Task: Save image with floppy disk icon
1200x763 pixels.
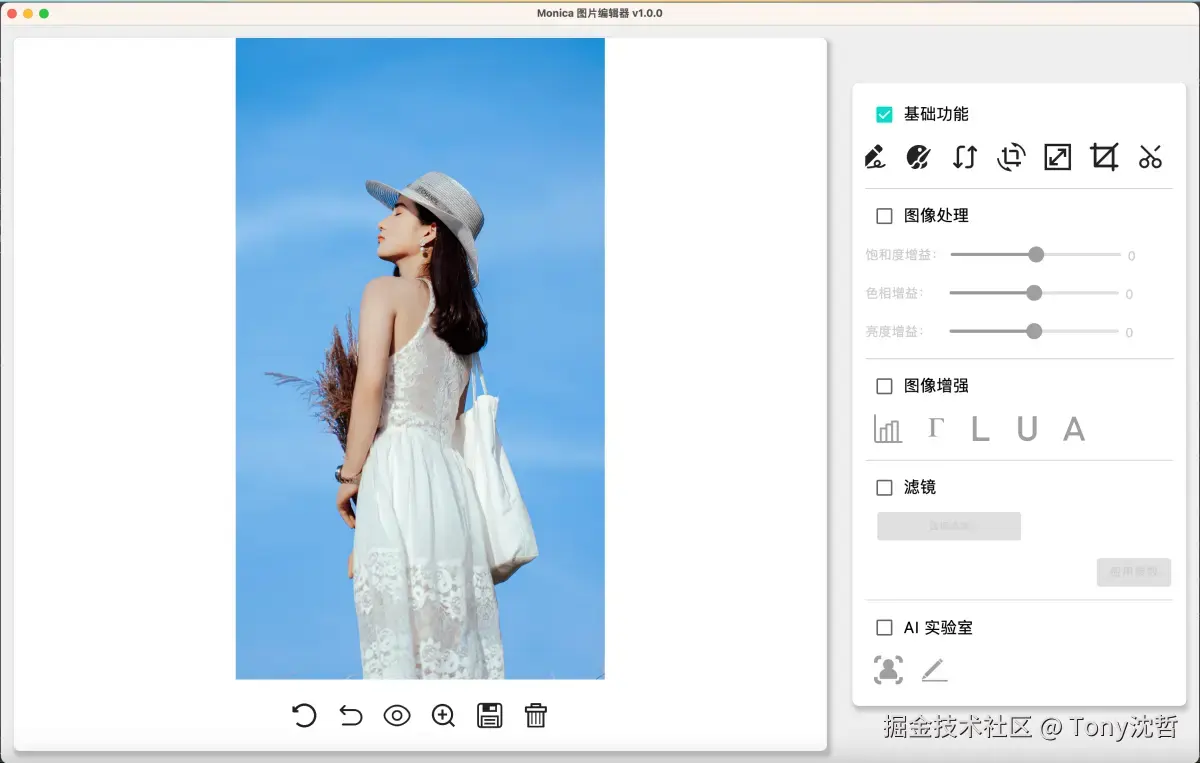Action: coord(490,715)
